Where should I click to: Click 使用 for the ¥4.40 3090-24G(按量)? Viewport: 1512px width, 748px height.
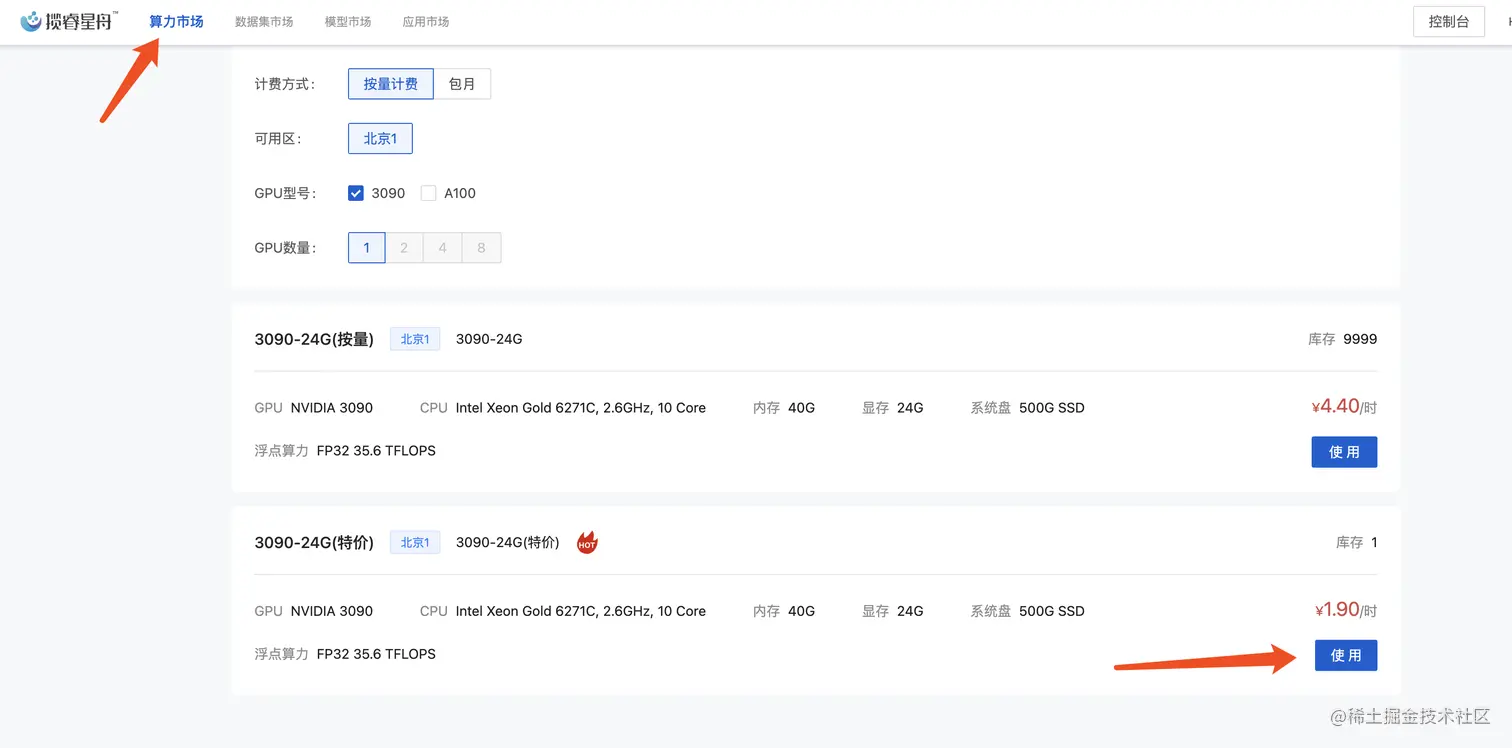coord(1344,452)
